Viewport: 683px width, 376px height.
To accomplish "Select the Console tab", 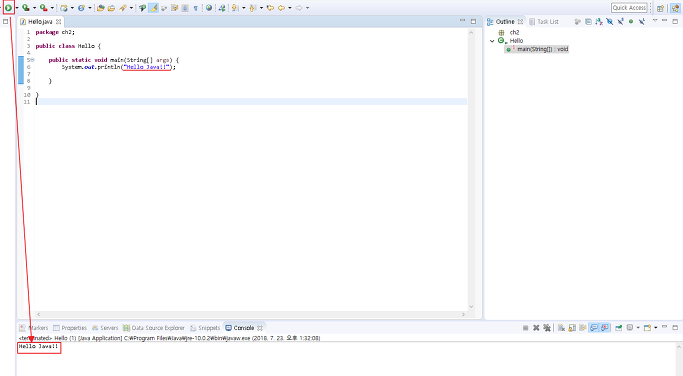I will (x=243, y=328).
